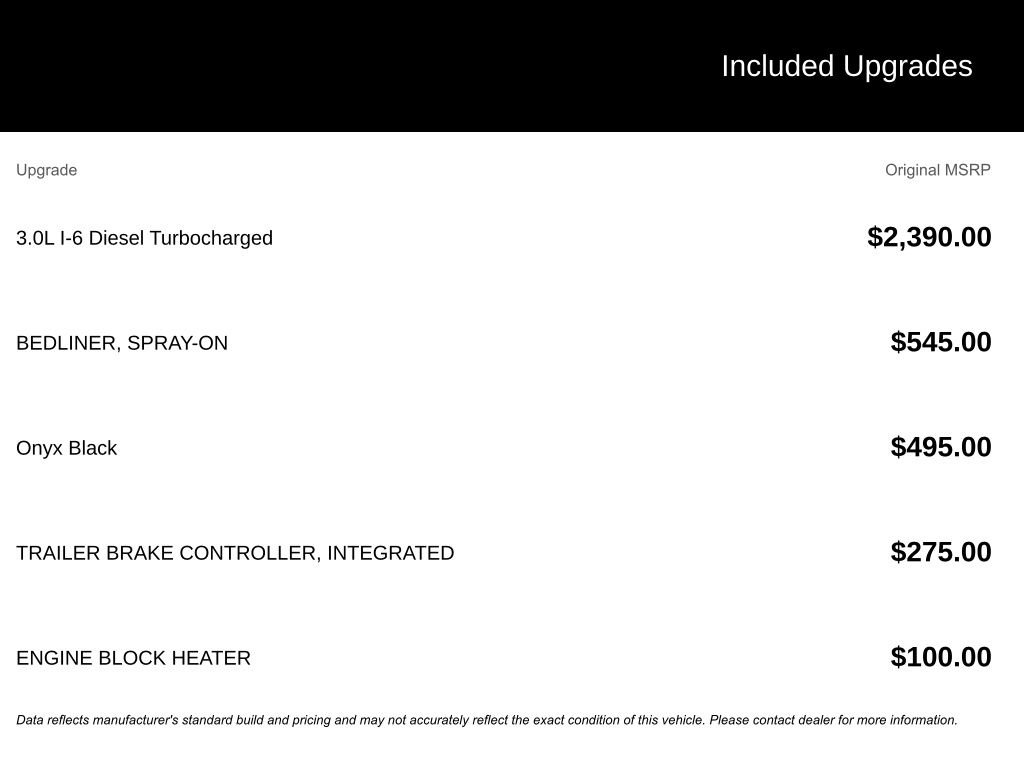The image size is (1024, 768).
Task: Select the ENGINE BLOCK HEATER upgrade
Action: 133,658
